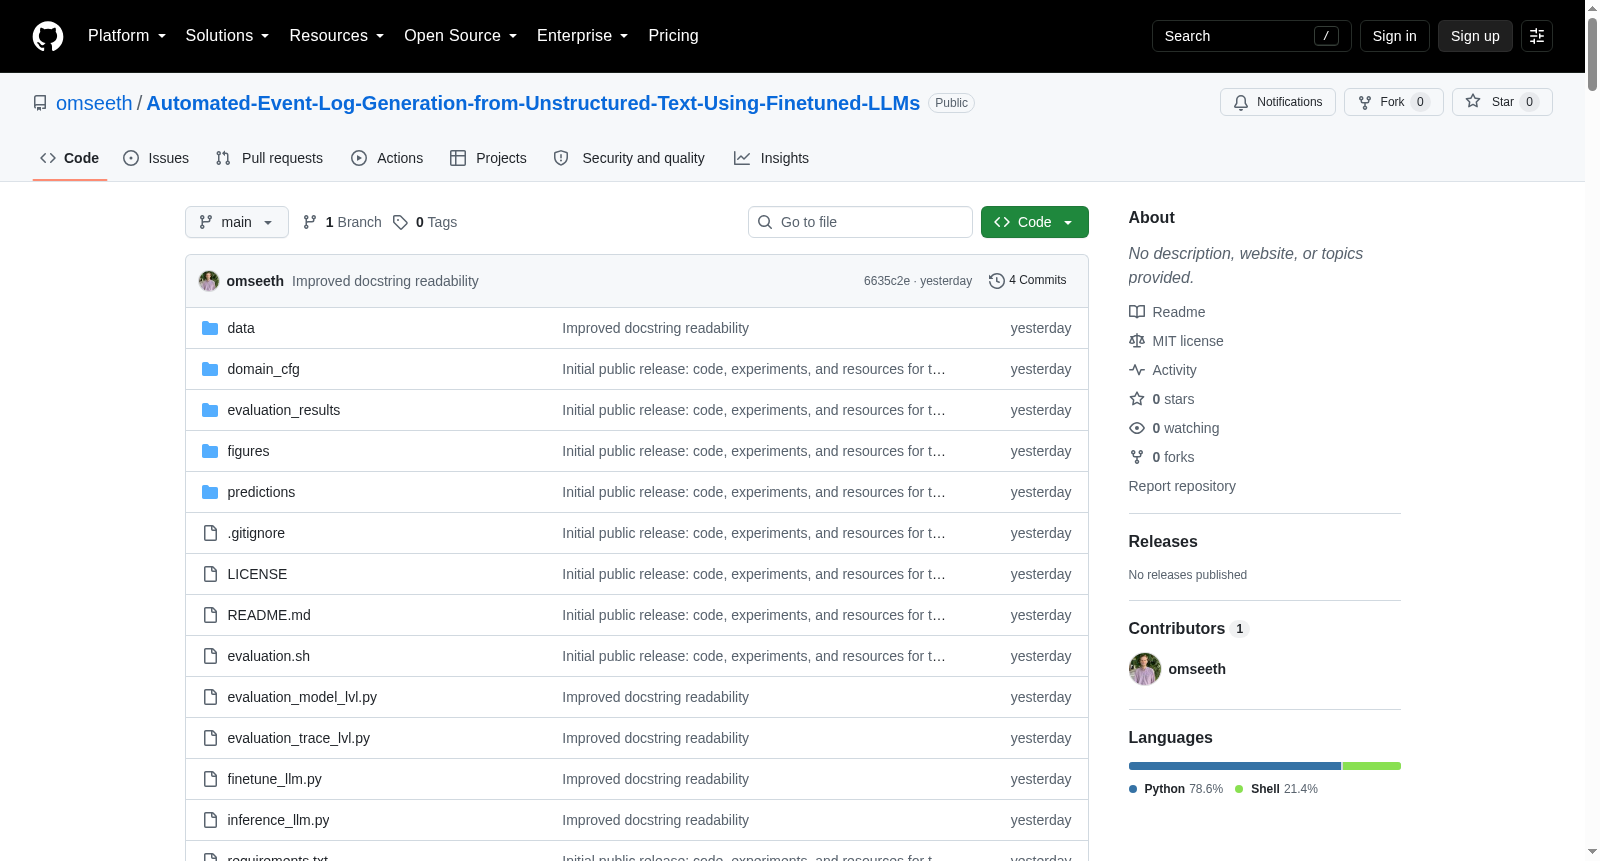Expand the Resources menu

click(337, 36)
